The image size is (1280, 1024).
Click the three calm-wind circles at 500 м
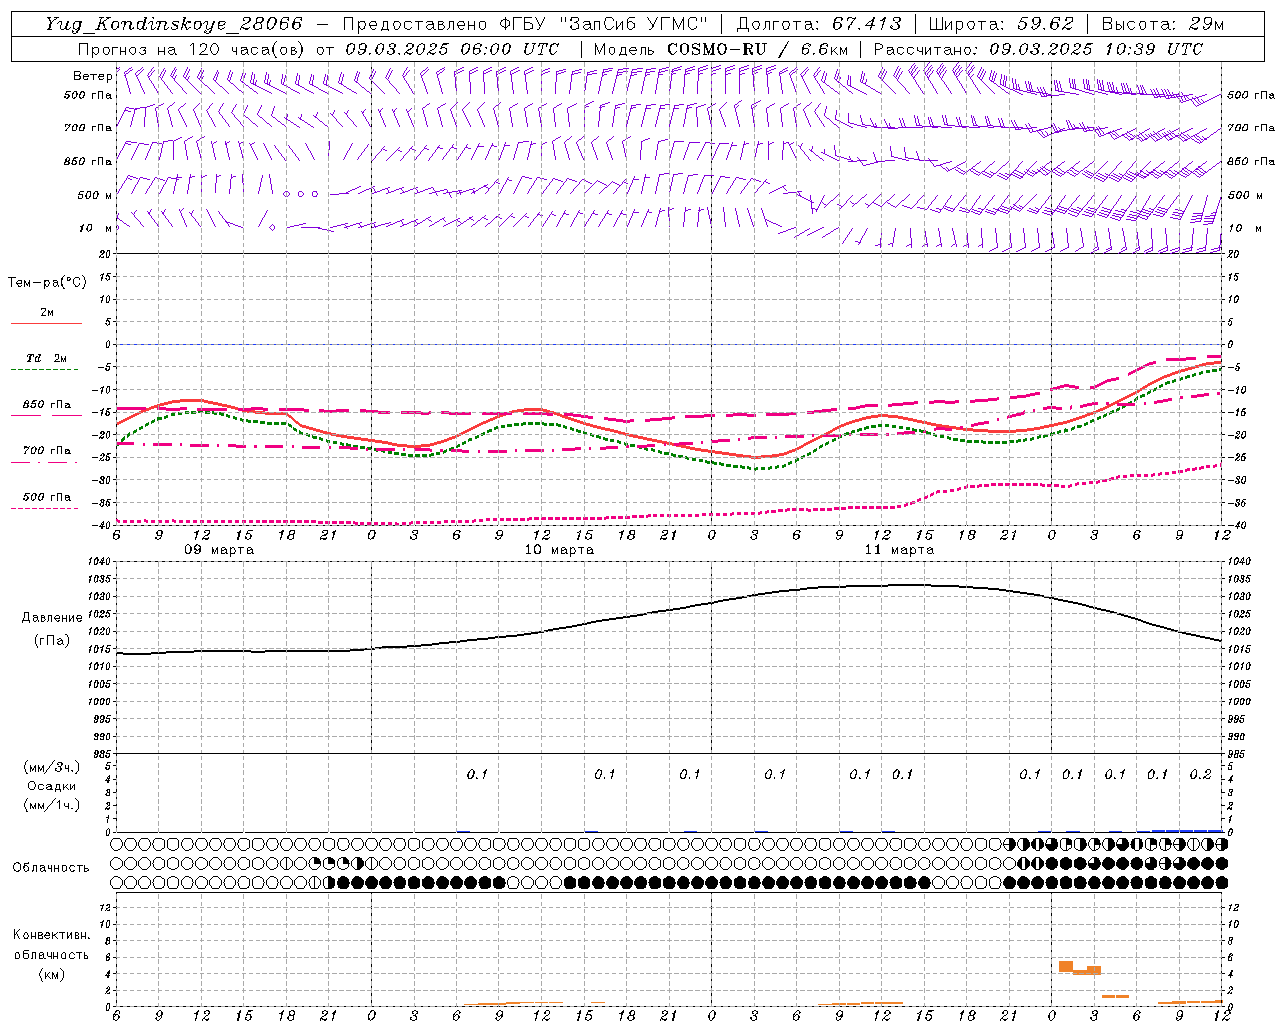(300, 194)
